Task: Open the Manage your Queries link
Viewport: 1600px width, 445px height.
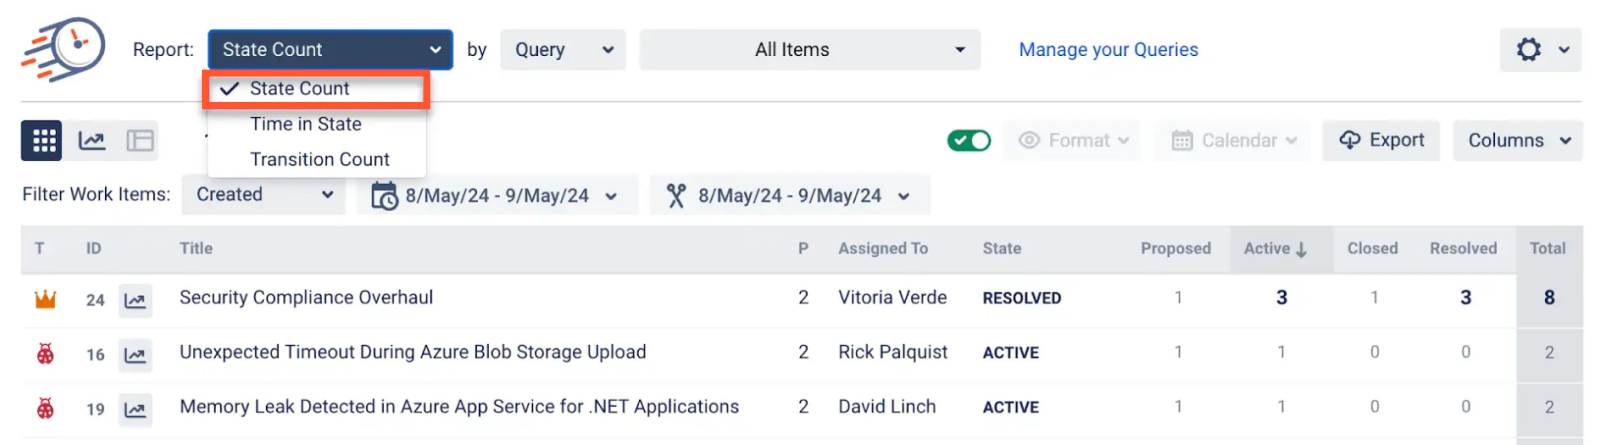Action: [x=1108, y=50]
